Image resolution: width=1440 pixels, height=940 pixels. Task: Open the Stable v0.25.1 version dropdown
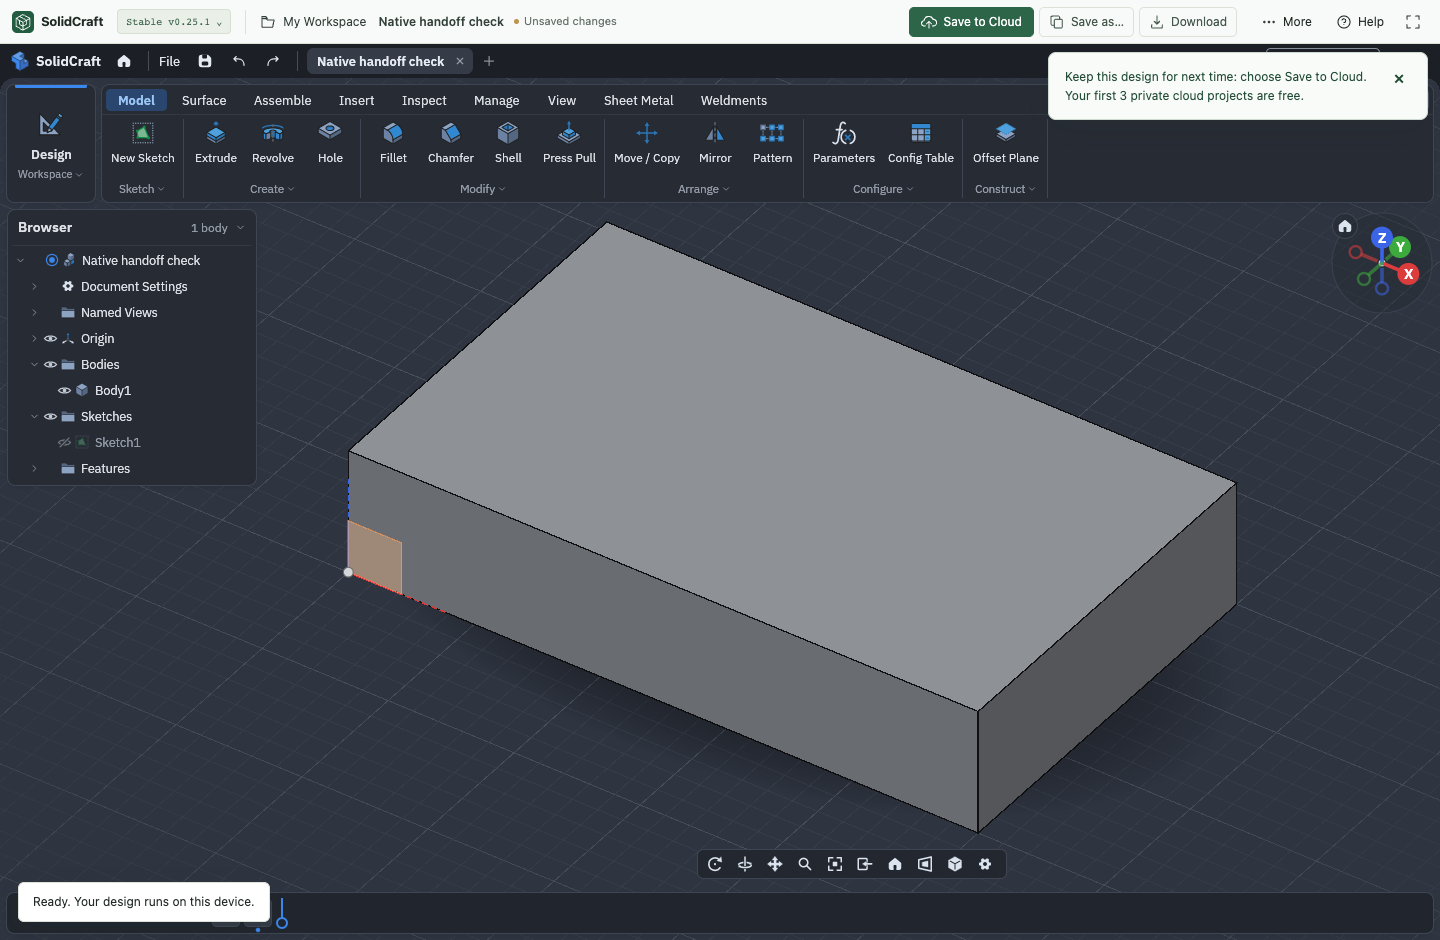click(174, 22)
